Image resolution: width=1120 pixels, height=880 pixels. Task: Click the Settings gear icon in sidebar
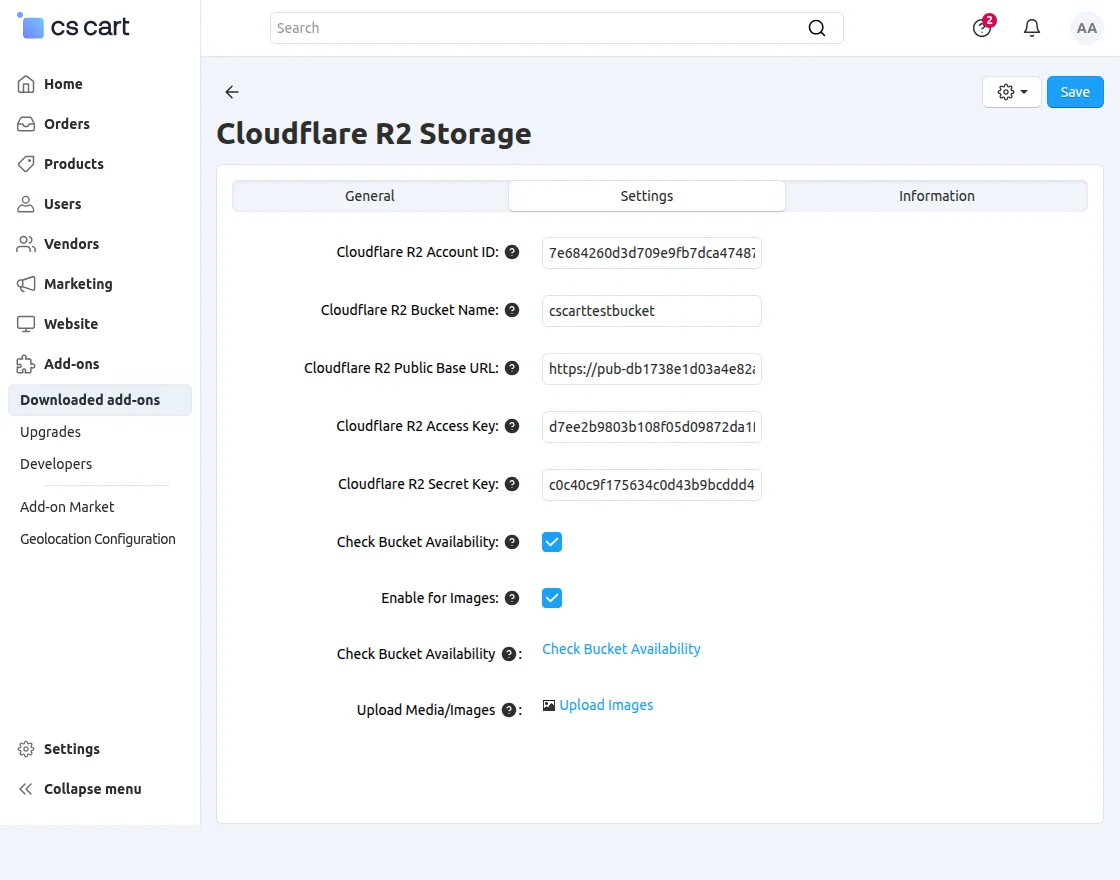pyautogui.click(x=26, y=749)
